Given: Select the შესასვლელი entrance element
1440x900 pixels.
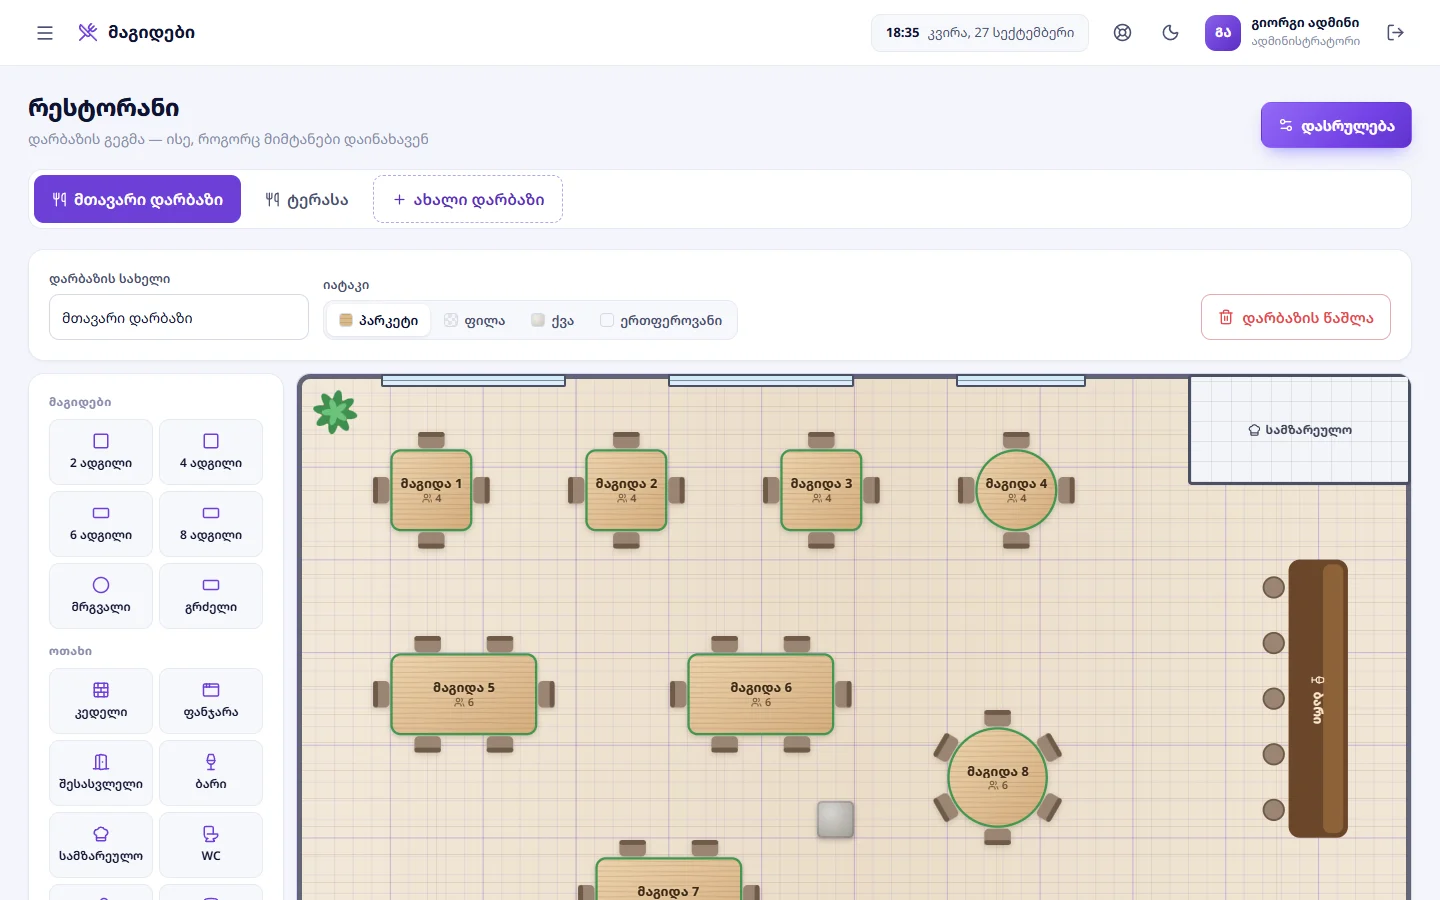Looking at the screenshot, I should [101, 773].
